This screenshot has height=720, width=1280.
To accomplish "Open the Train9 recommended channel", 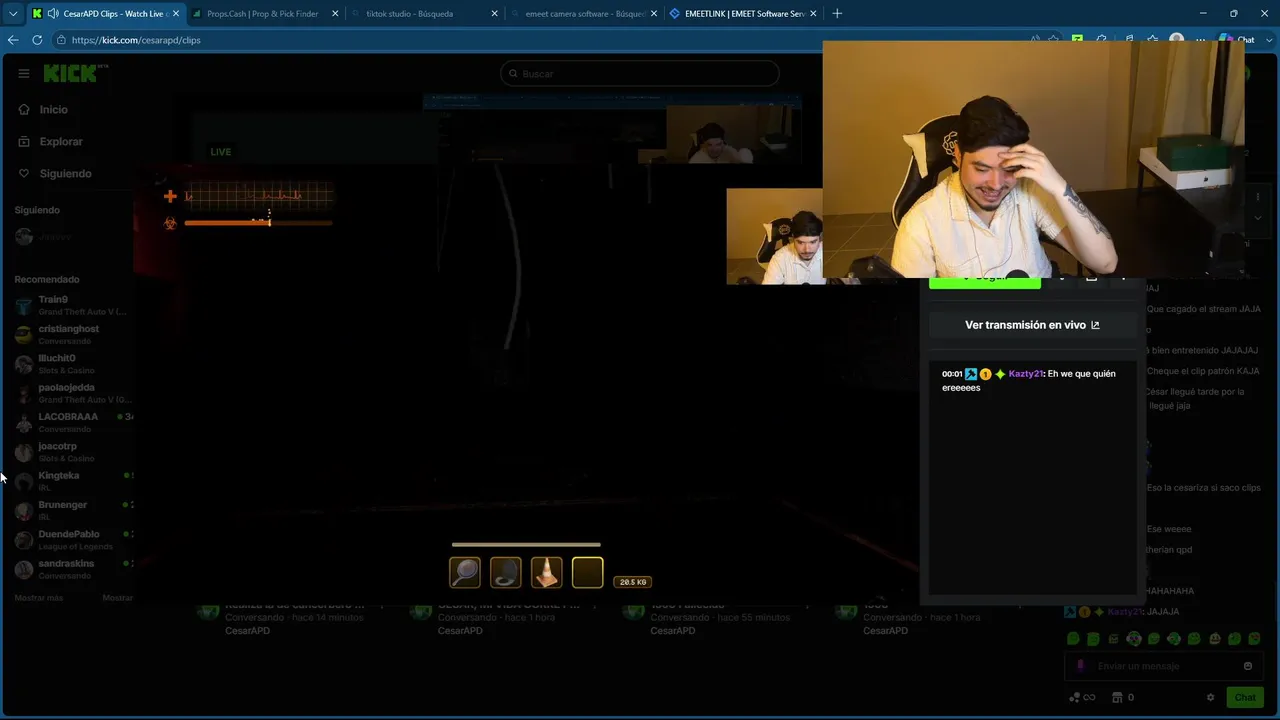I will point(74,305).
